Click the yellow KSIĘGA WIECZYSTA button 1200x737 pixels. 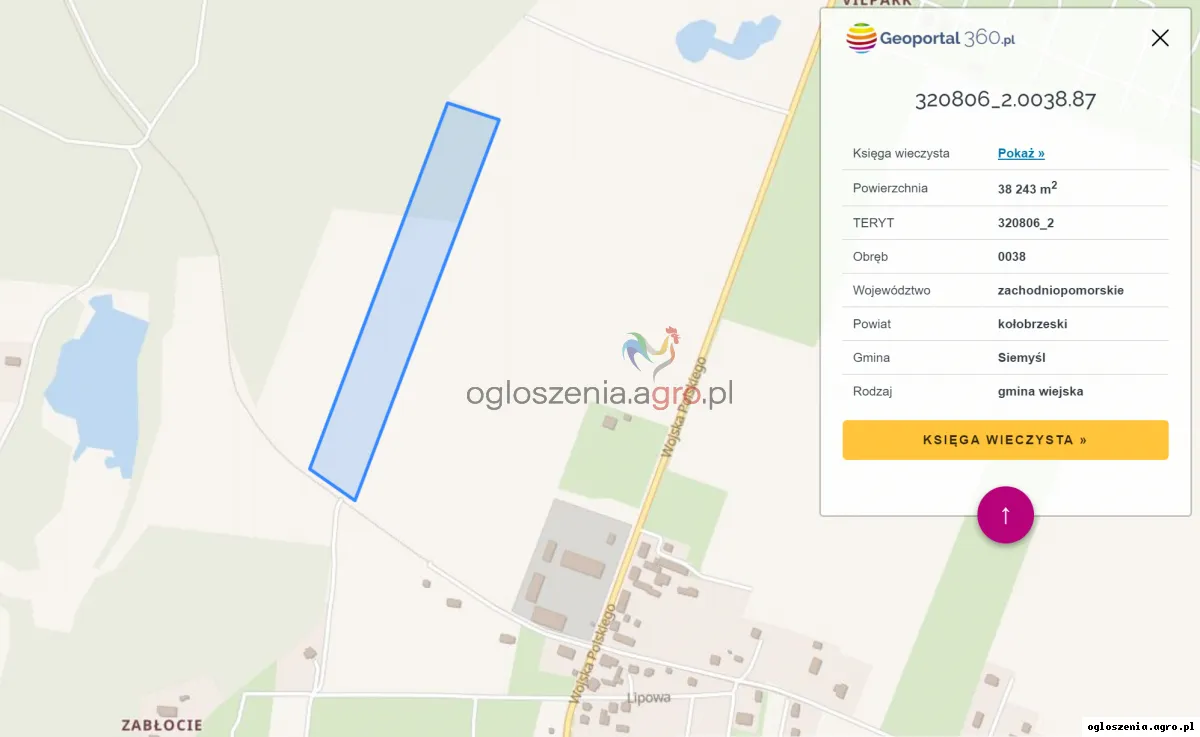pos(1005,440)
